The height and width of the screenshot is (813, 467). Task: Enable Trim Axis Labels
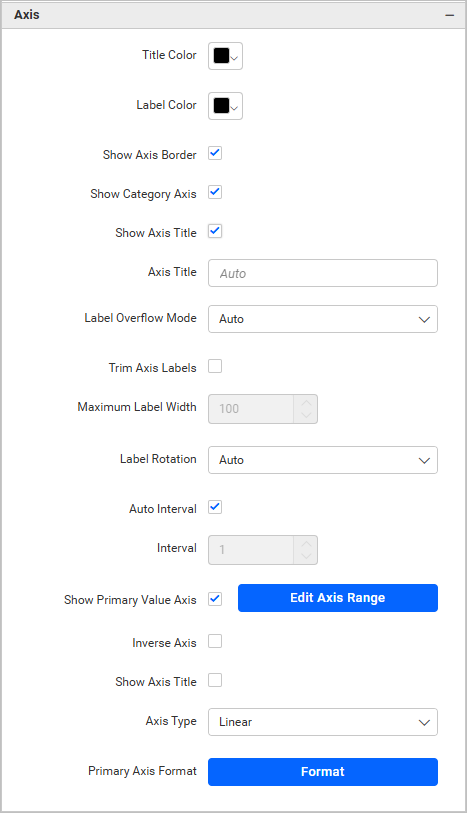215,366
